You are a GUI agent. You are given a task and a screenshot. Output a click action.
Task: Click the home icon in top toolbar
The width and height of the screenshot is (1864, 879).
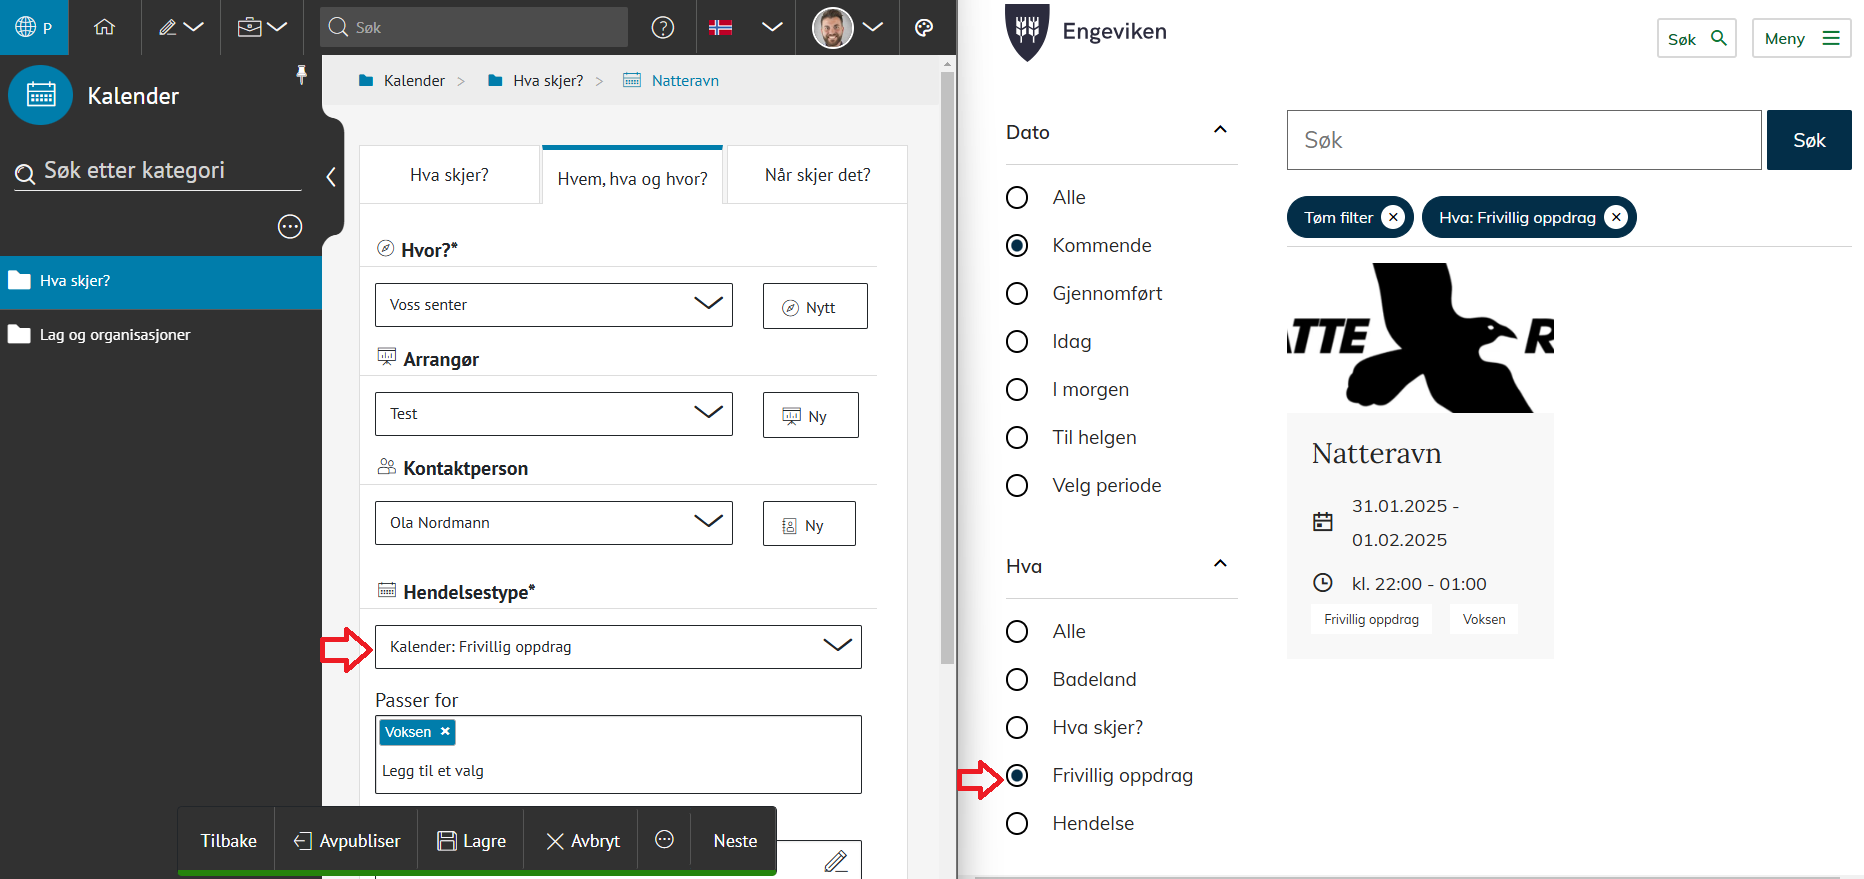click(104, 27)
